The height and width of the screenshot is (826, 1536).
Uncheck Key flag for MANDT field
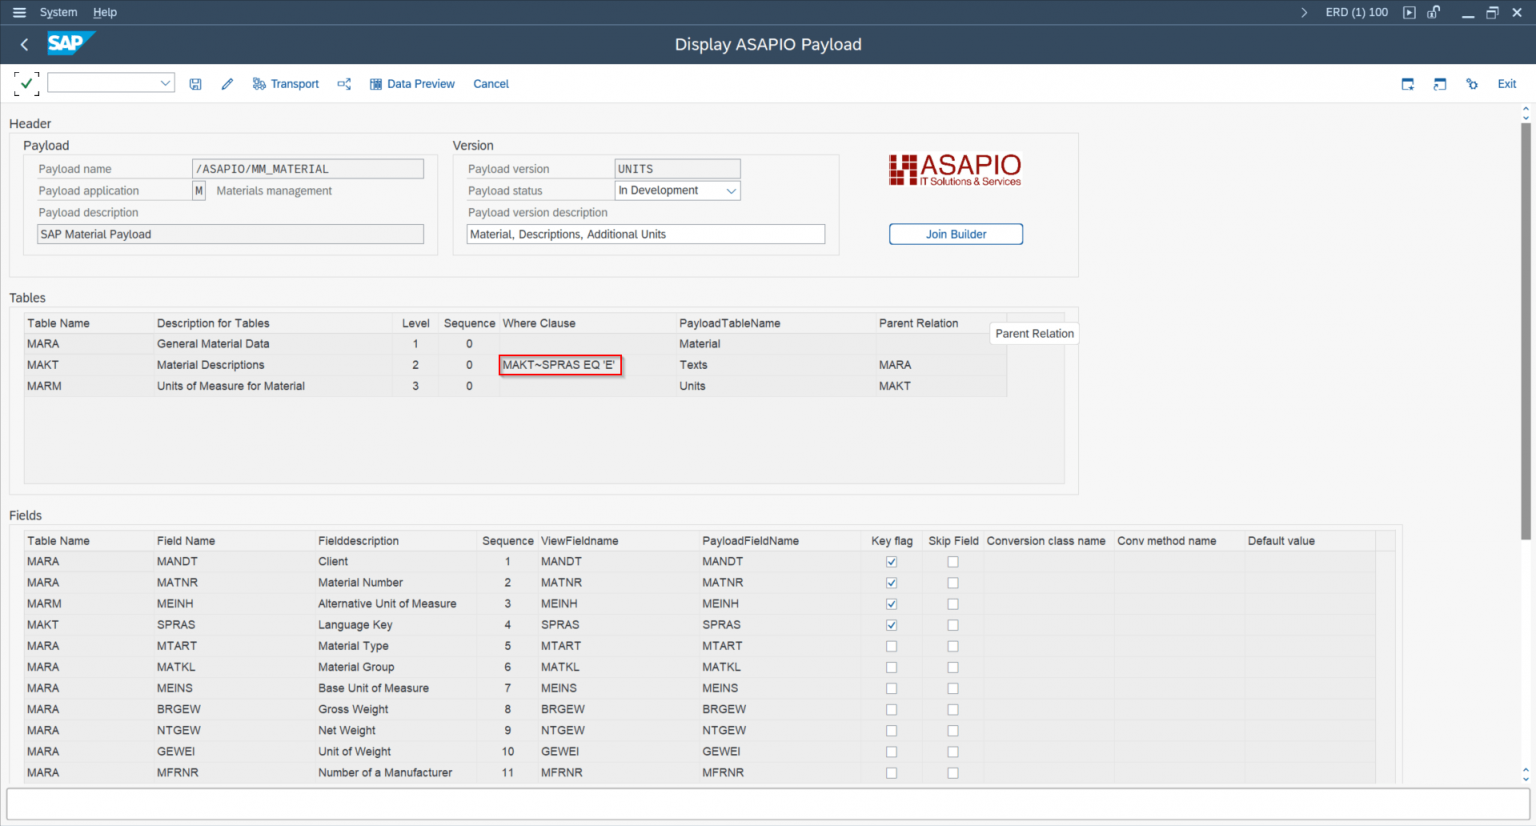[x=890, y=561]
